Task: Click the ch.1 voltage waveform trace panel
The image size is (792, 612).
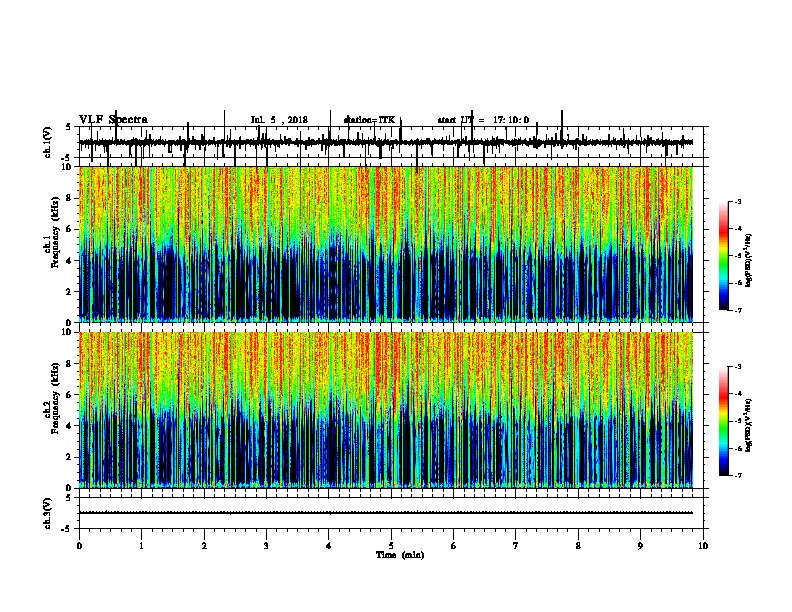Action: click(391, 142)
